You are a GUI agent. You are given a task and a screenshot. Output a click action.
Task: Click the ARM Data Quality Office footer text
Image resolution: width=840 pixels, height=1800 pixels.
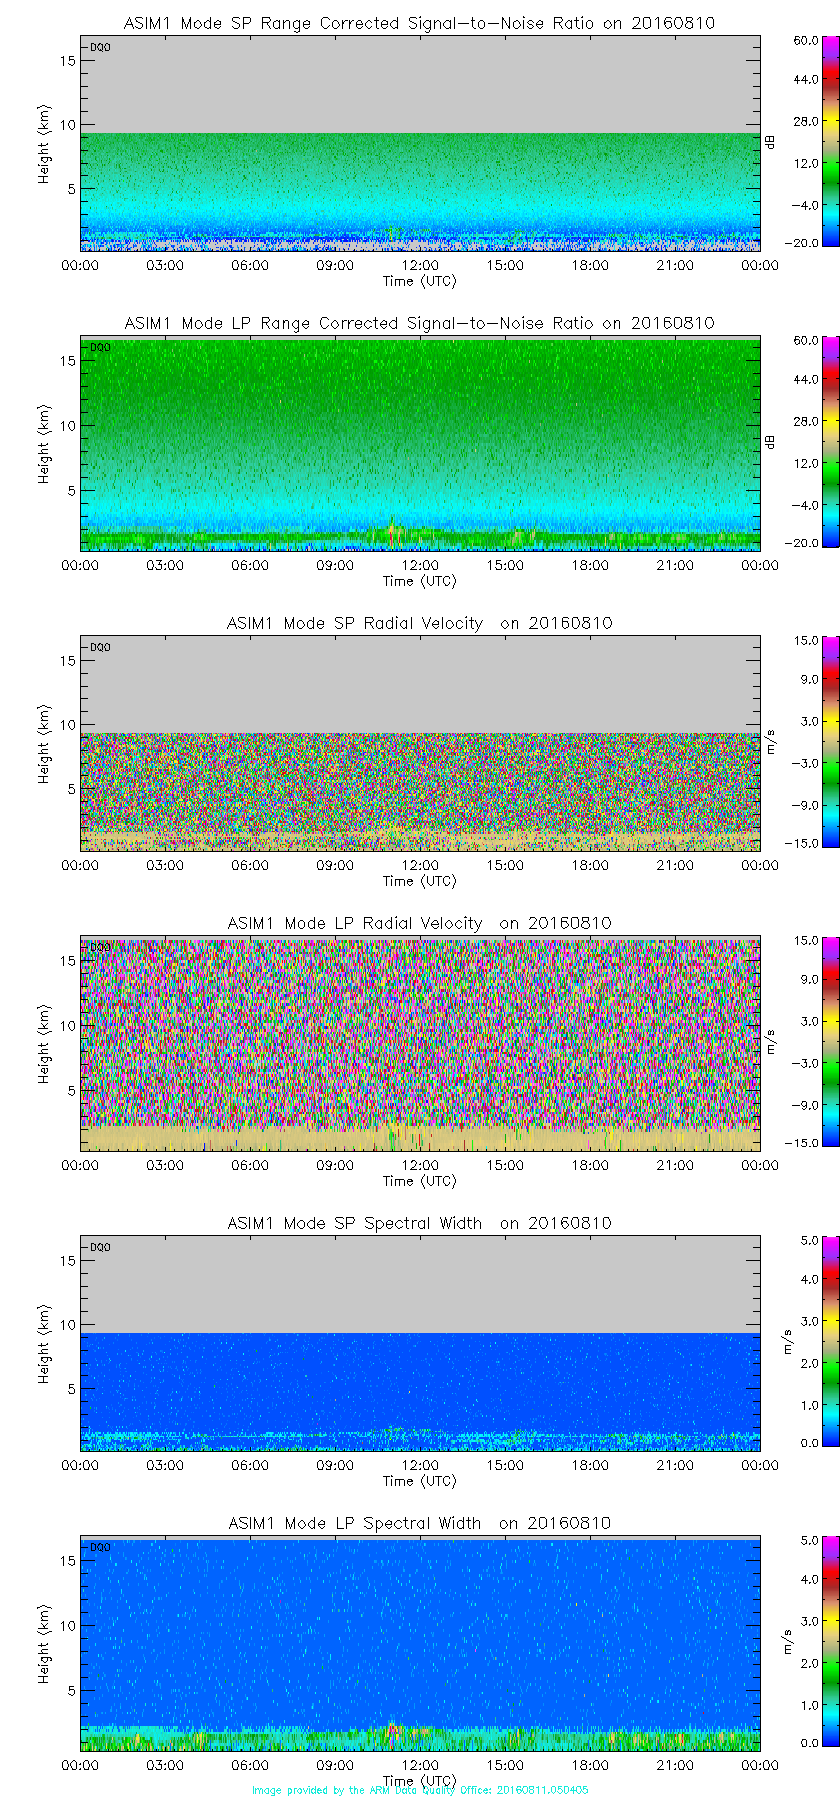click(x=420, y=1790)
